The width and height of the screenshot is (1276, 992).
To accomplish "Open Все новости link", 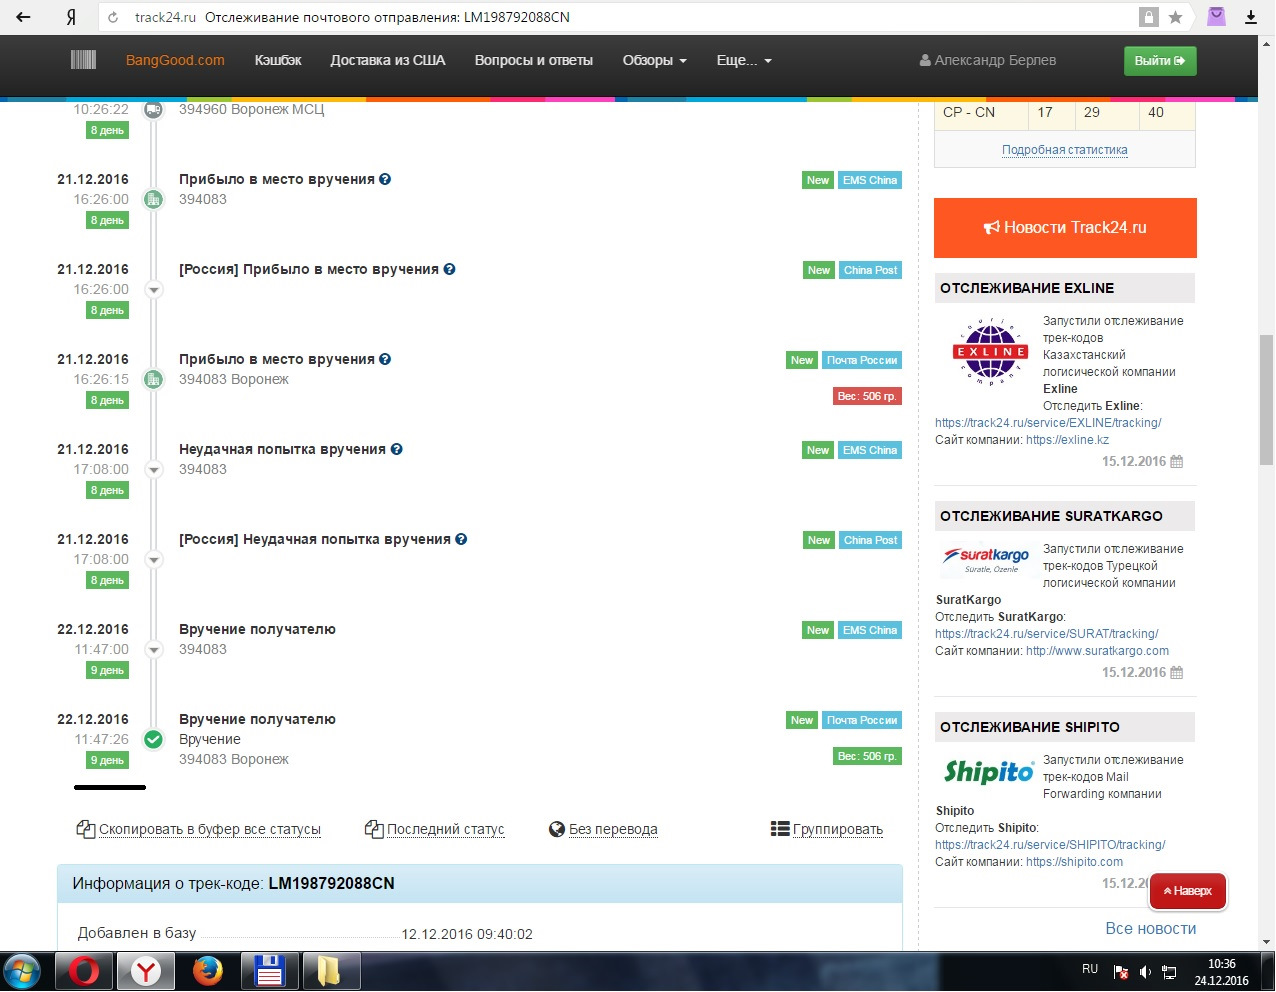I will pos(1150,928).
